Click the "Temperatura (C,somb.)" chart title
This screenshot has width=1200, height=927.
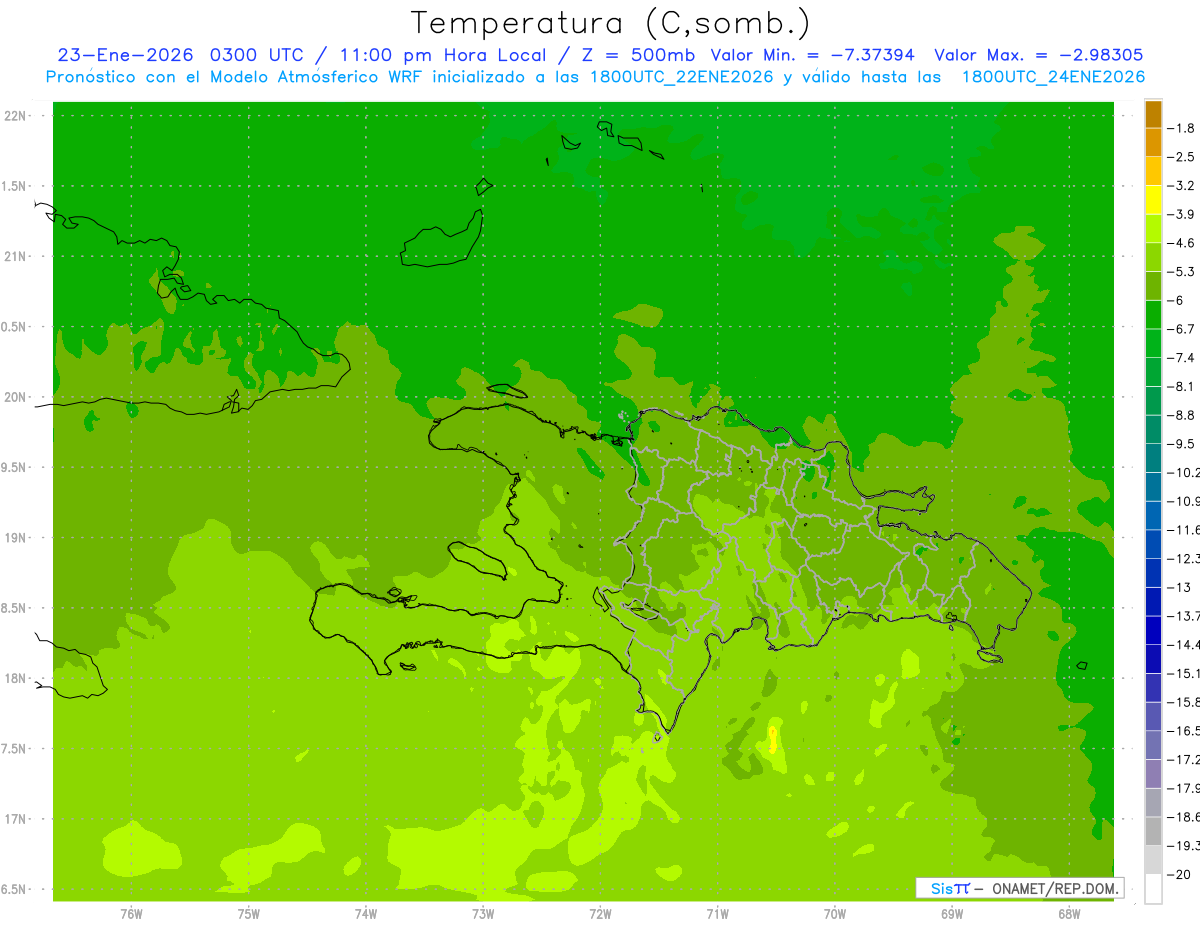[x=611, y=24]
